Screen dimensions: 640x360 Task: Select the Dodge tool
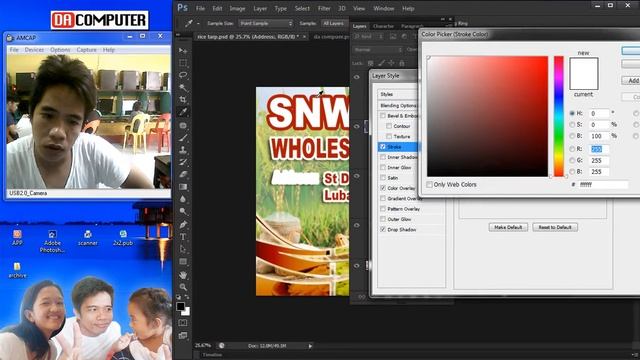[183, 211]
